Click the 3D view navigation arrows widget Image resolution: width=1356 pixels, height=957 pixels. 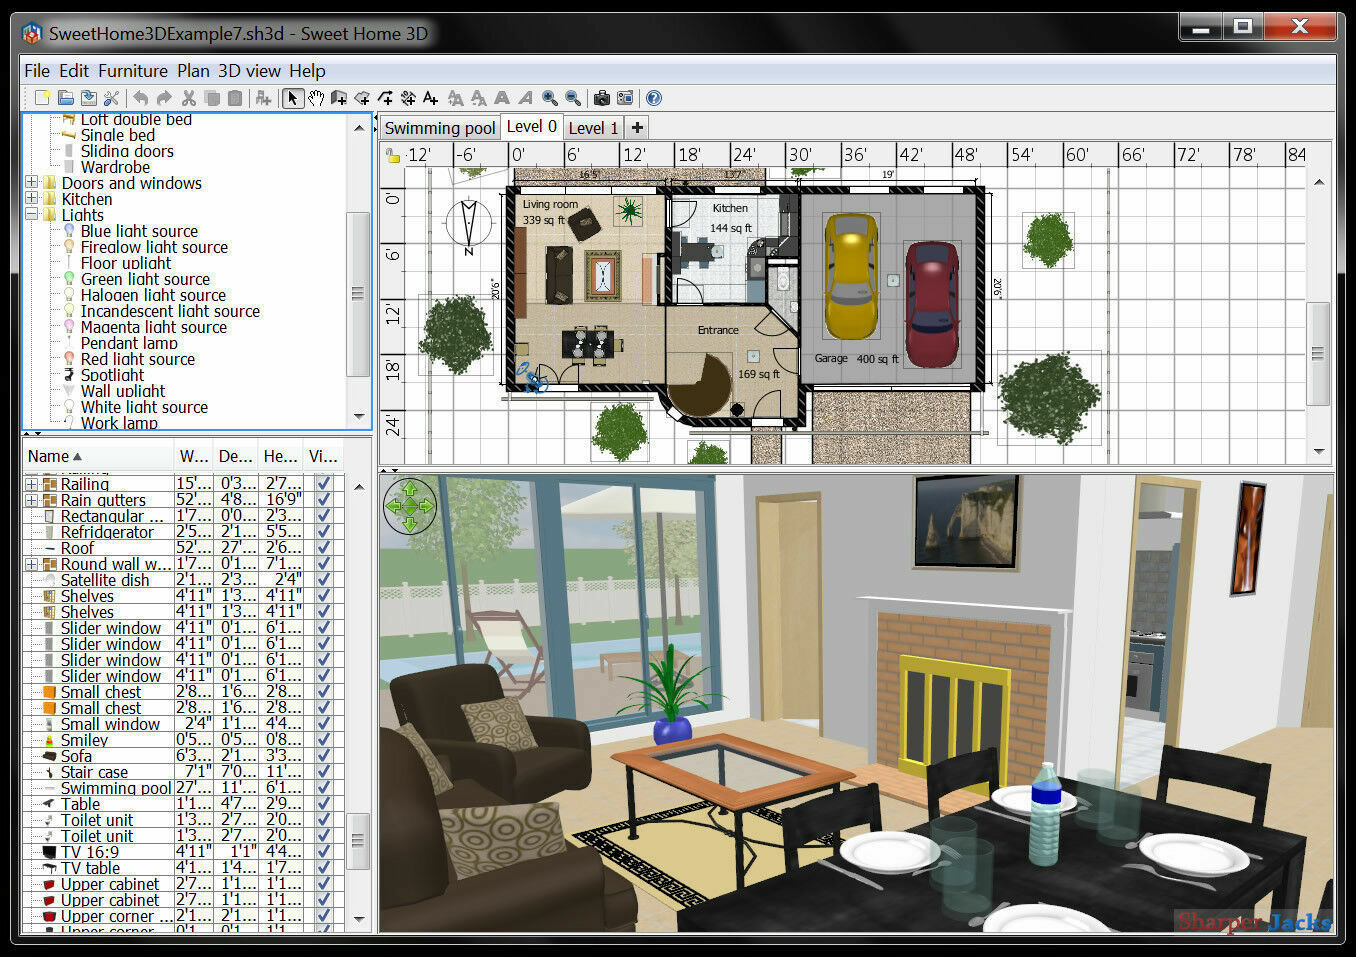pyautogui.click(x=410, y=506)
